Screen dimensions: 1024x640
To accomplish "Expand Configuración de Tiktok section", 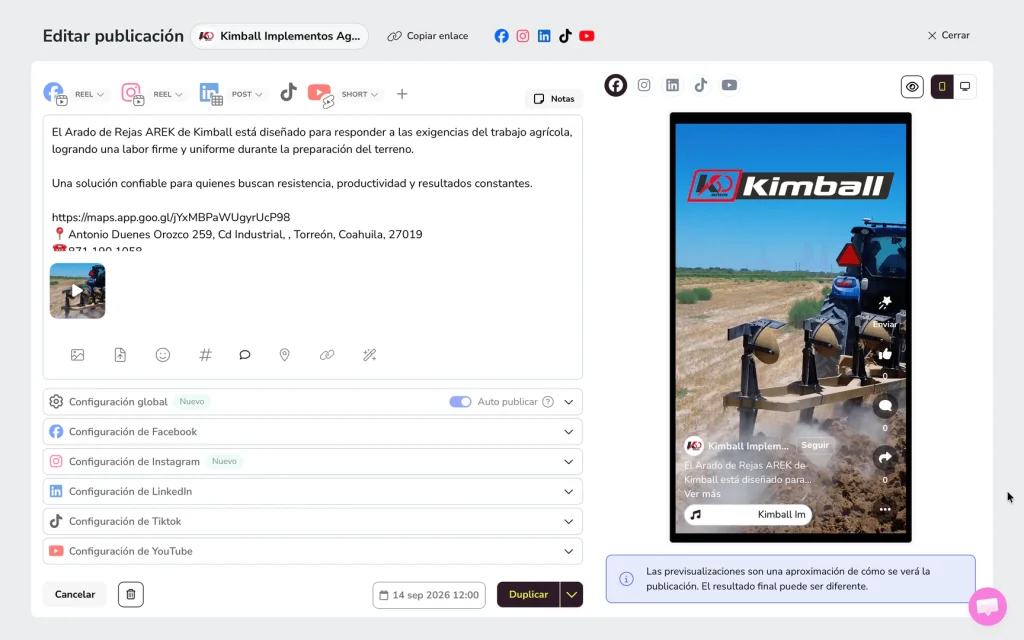I will coord(312,521).
